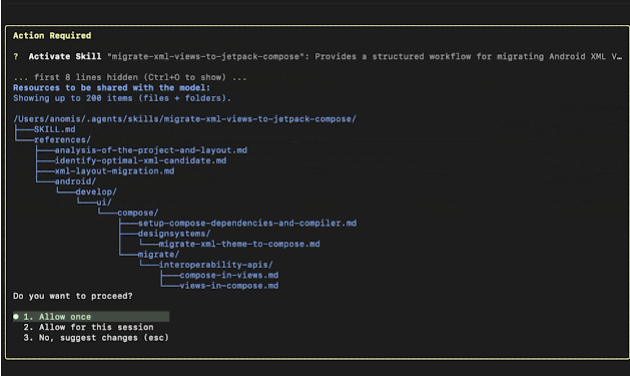Select migrate-xml-theme-to-compose.md

(x=239, y=244)
